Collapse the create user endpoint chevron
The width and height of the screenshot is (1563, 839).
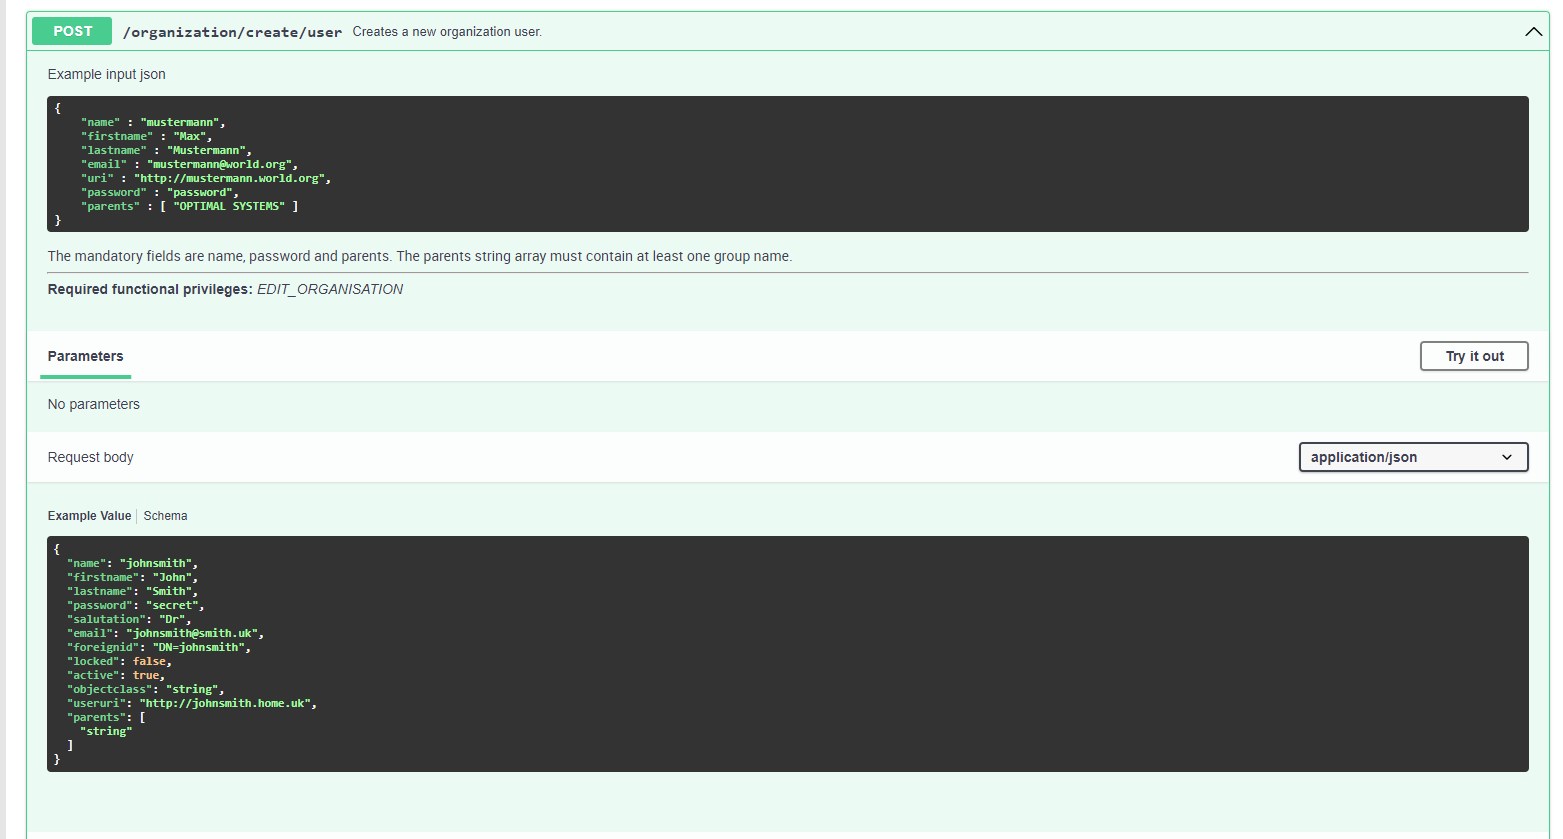coord(1533,32)
